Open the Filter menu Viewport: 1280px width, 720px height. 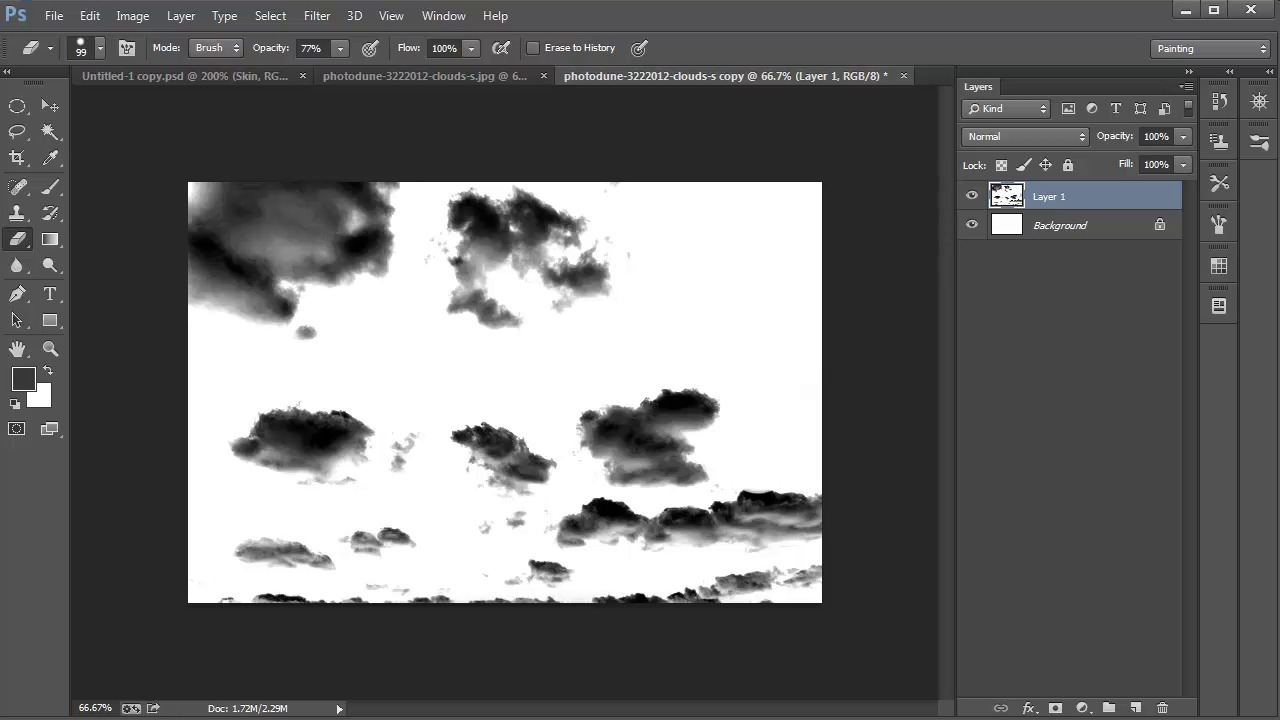pyautogui.click(x=317, y=16)
